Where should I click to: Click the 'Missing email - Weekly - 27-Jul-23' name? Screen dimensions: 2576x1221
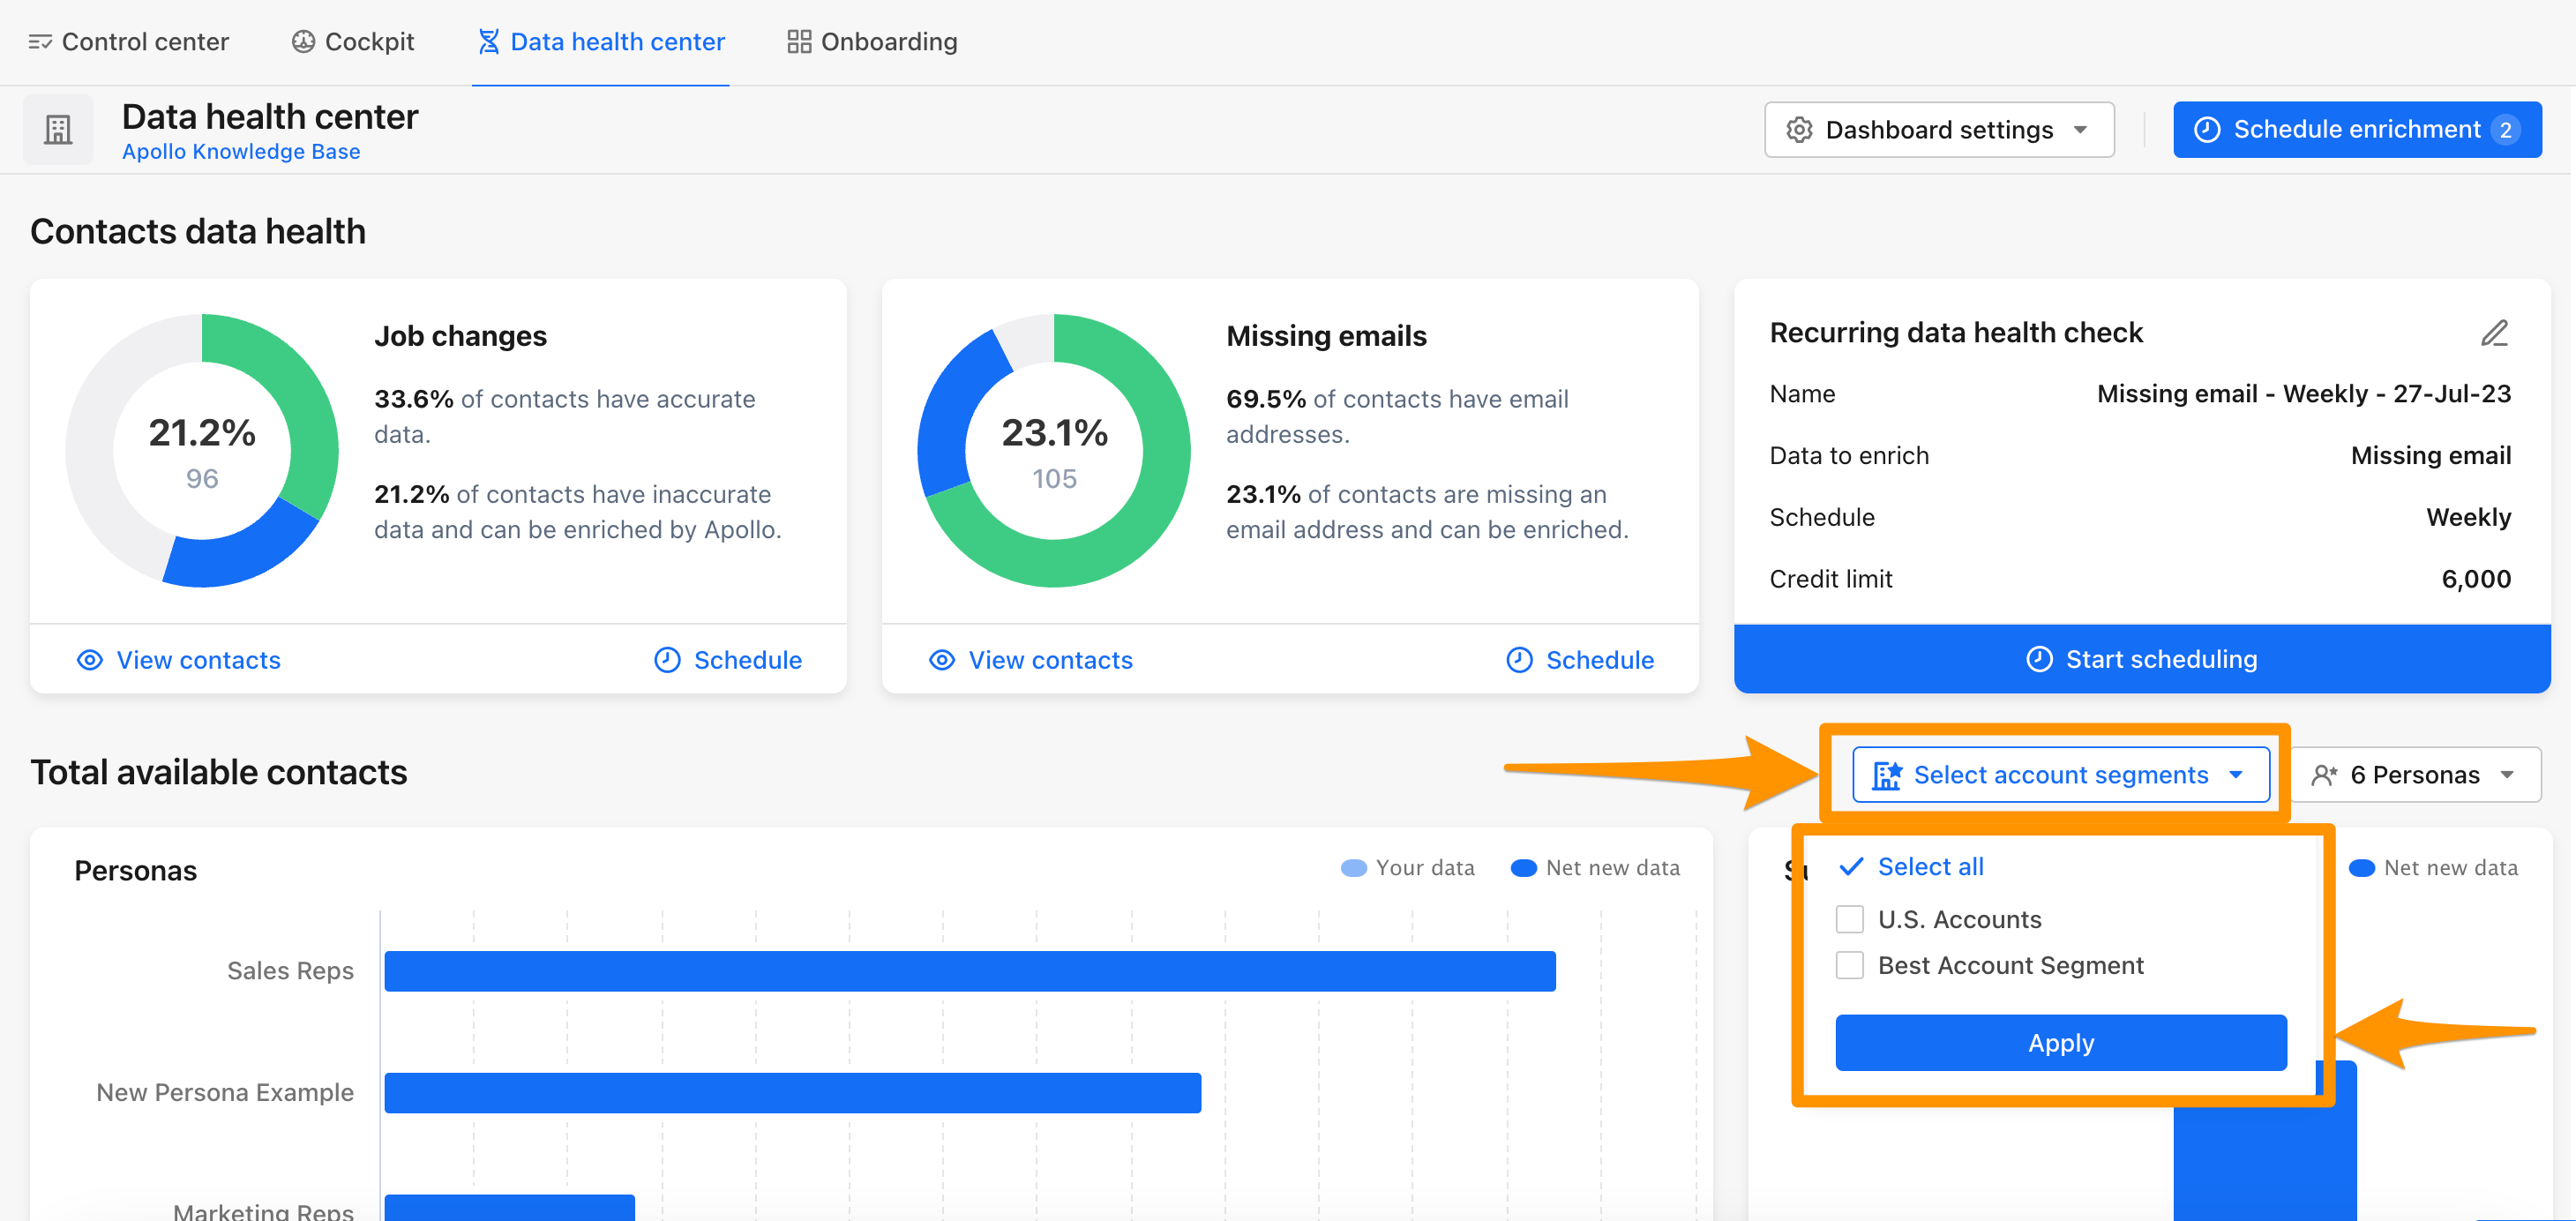2304,394
